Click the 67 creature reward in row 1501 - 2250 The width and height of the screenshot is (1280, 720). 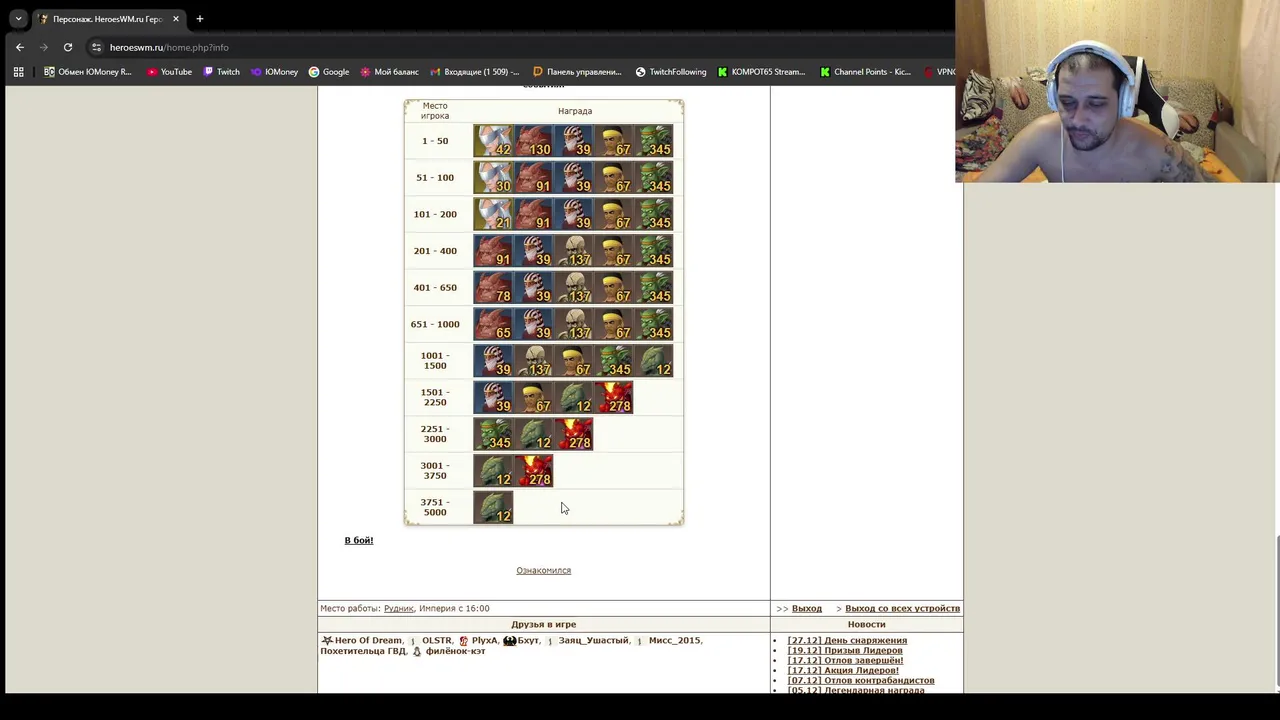pos(533,398)
